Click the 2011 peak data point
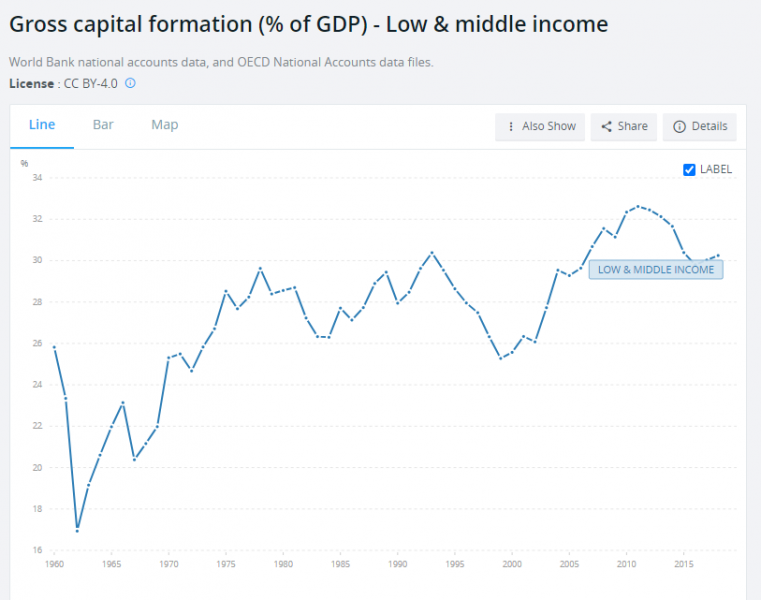The height and width of the screenshot is (600, 761). point(638,206)
